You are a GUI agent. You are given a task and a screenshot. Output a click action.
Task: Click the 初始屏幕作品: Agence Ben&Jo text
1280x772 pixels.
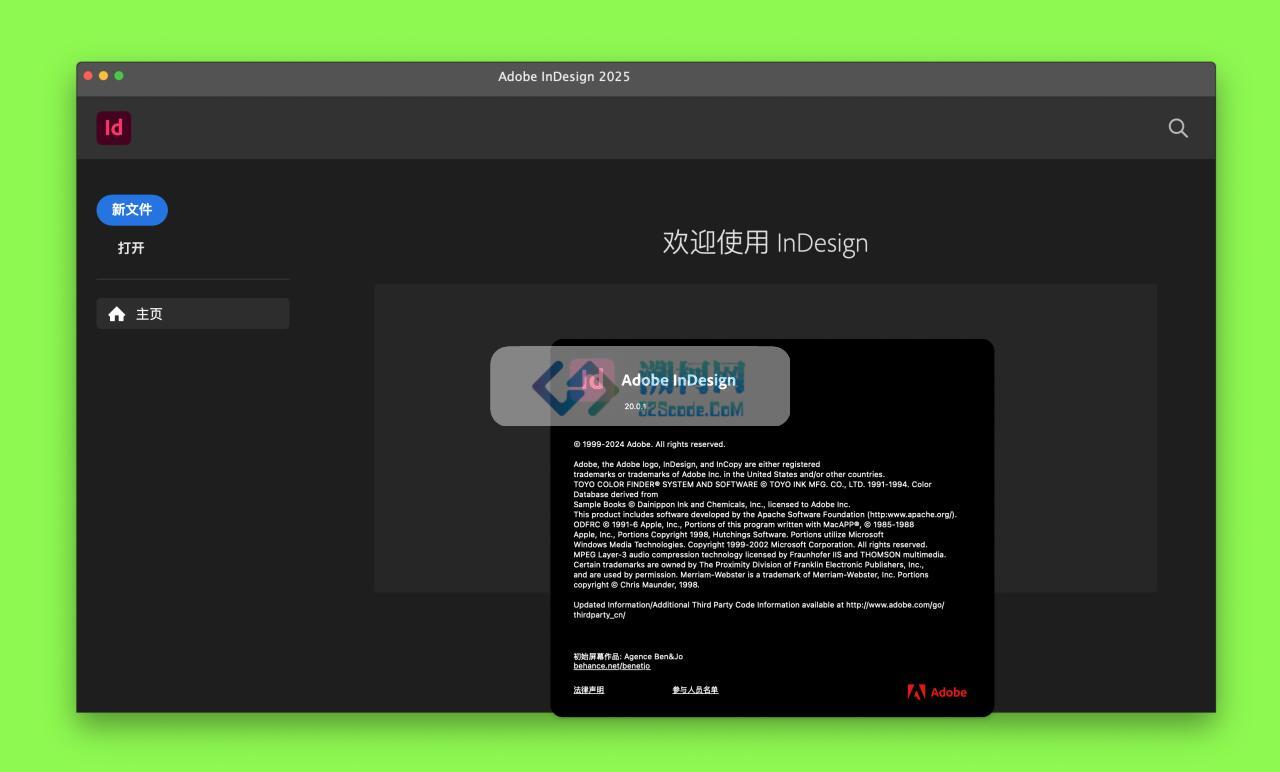pyautogui.click(x=628, y=657)
